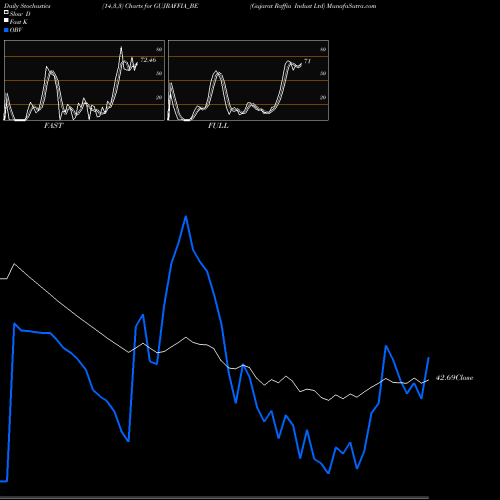Image resolution: width=500 pixels, height=500 pixels.
Task: Click the 72.46 value on FAST chart
Action: tap(148, 60)
